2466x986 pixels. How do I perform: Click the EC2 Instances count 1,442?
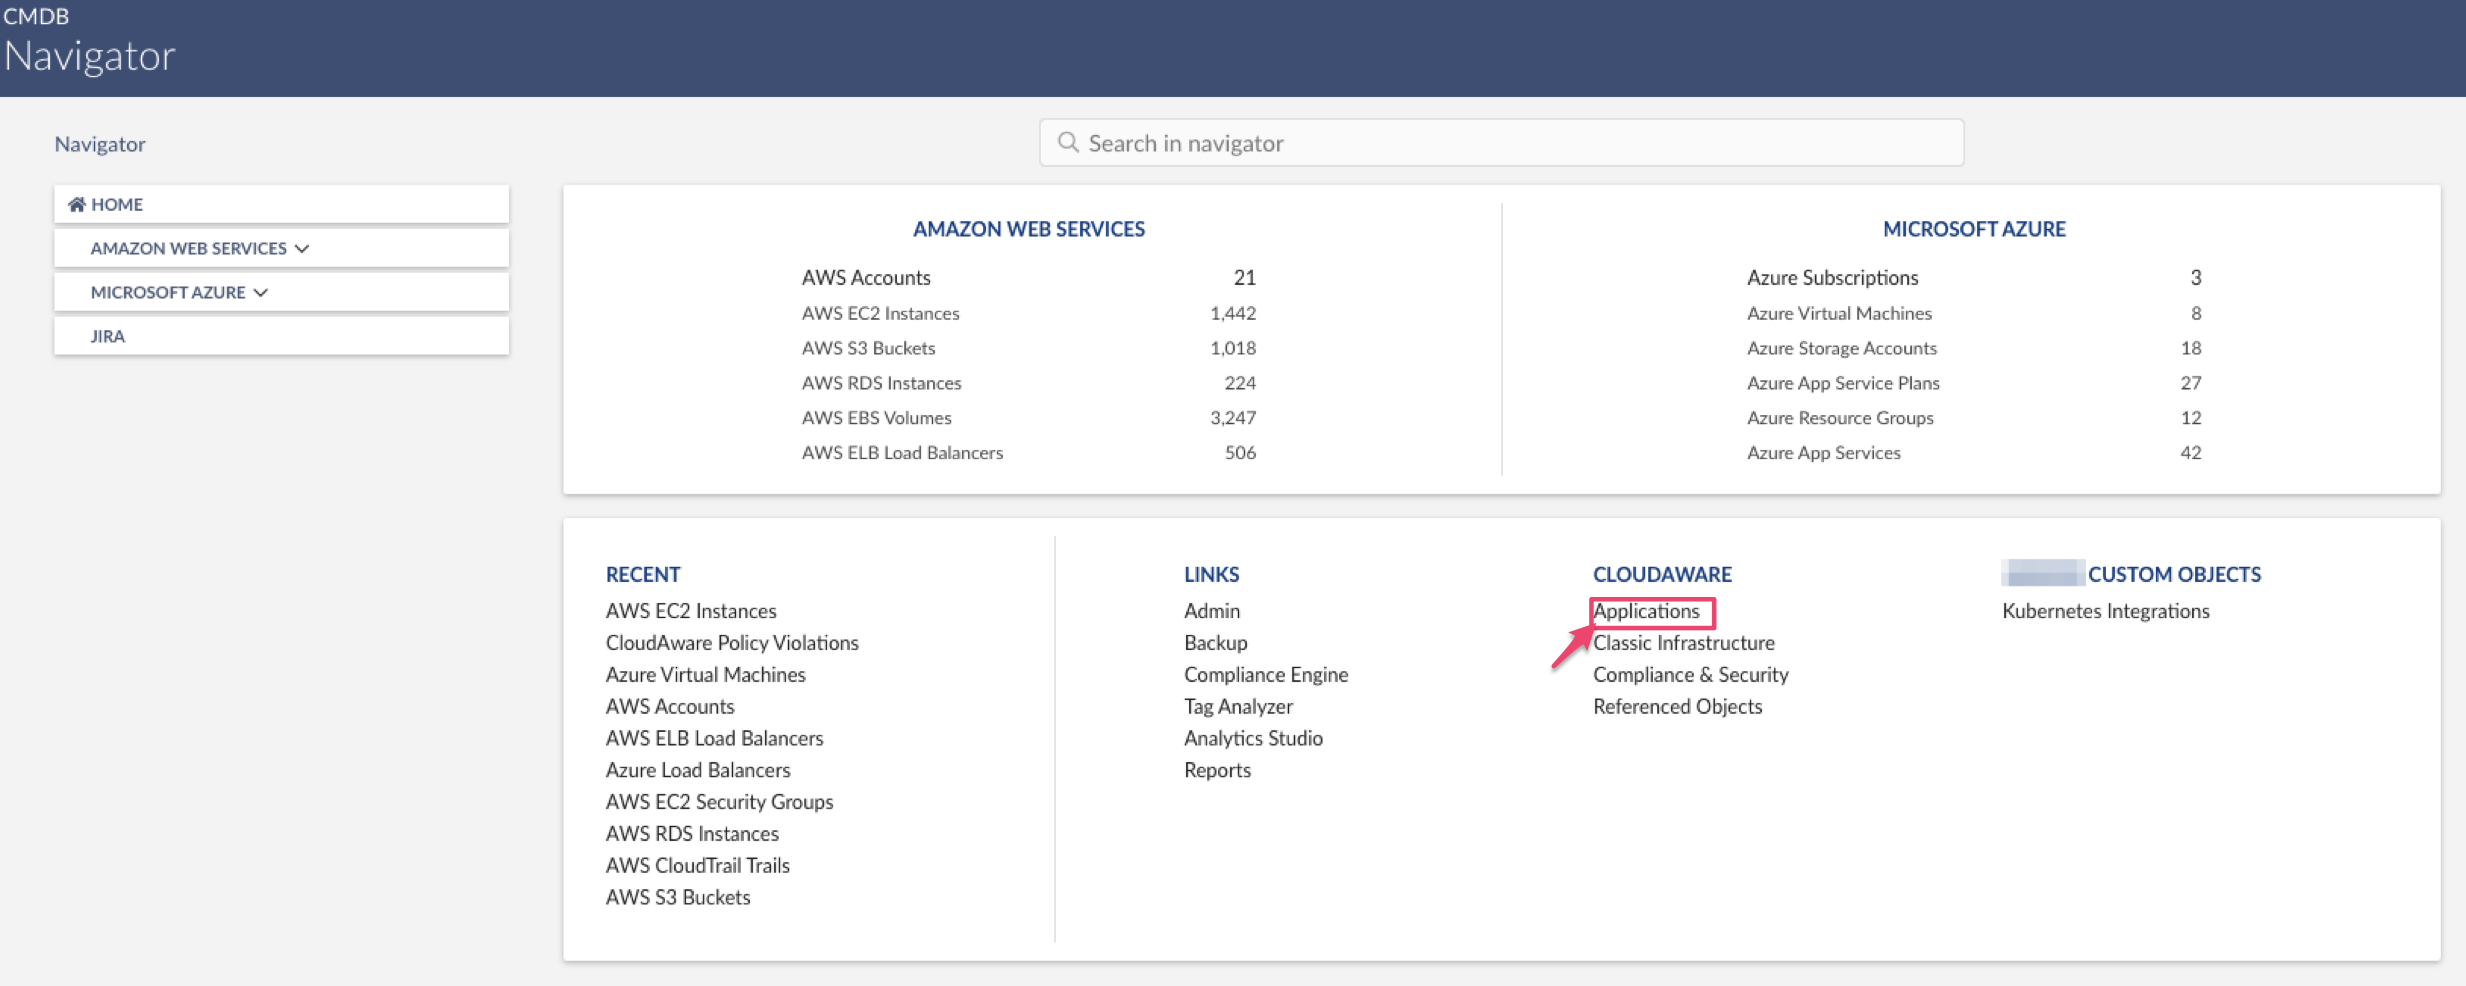coord(1233,313)
